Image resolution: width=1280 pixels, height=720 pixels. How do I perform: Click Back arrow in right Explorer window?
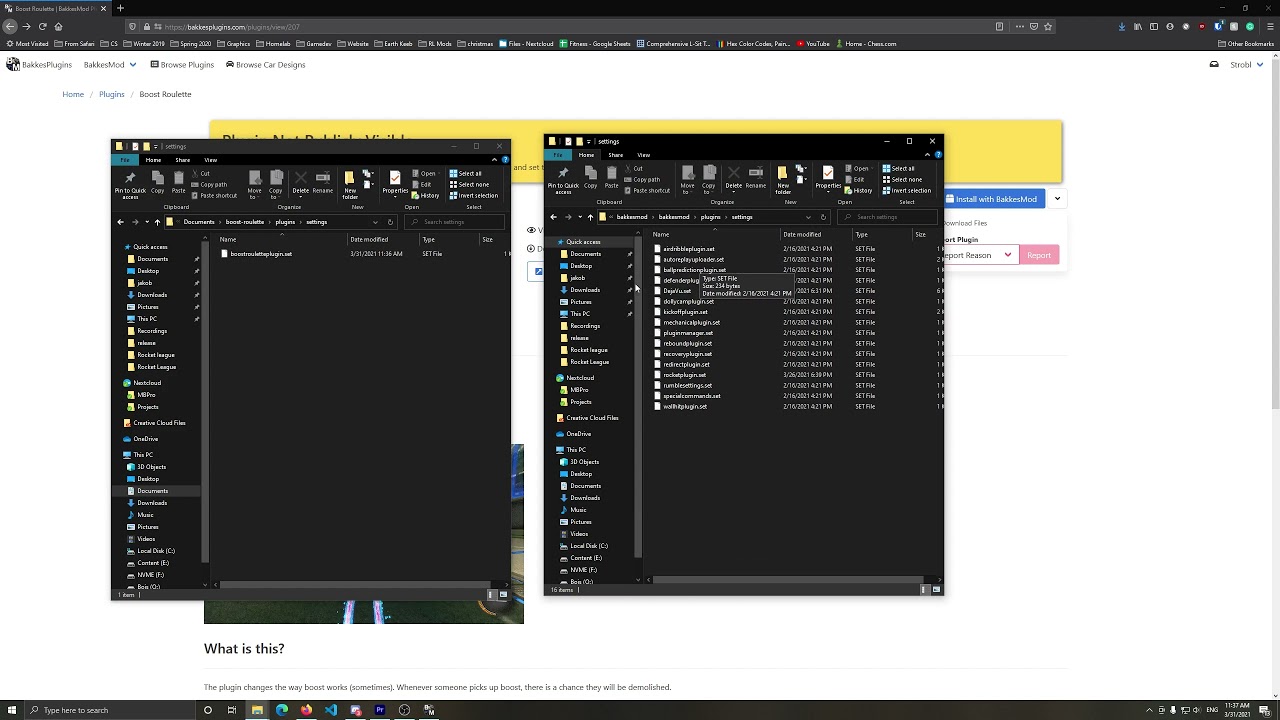[553, 217]
